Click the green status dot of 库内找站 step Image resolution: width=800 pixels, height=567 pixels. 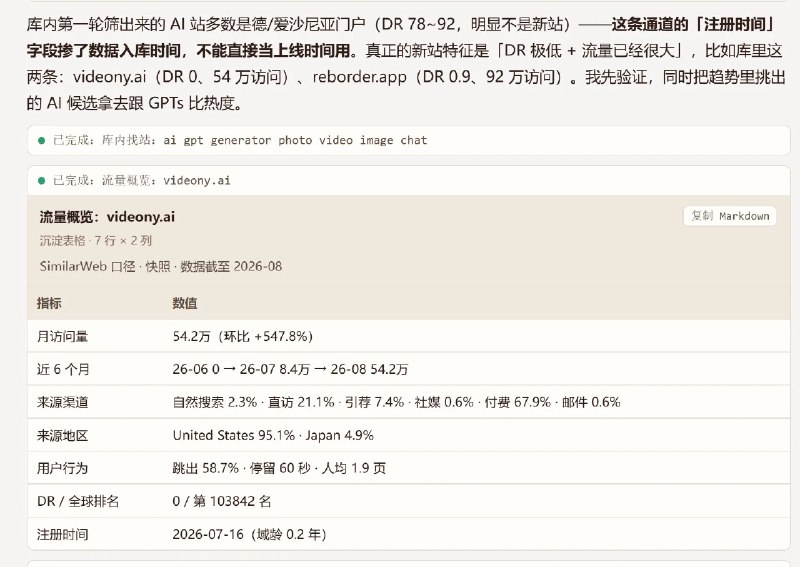pyautogui.click(x=42, y=140)
